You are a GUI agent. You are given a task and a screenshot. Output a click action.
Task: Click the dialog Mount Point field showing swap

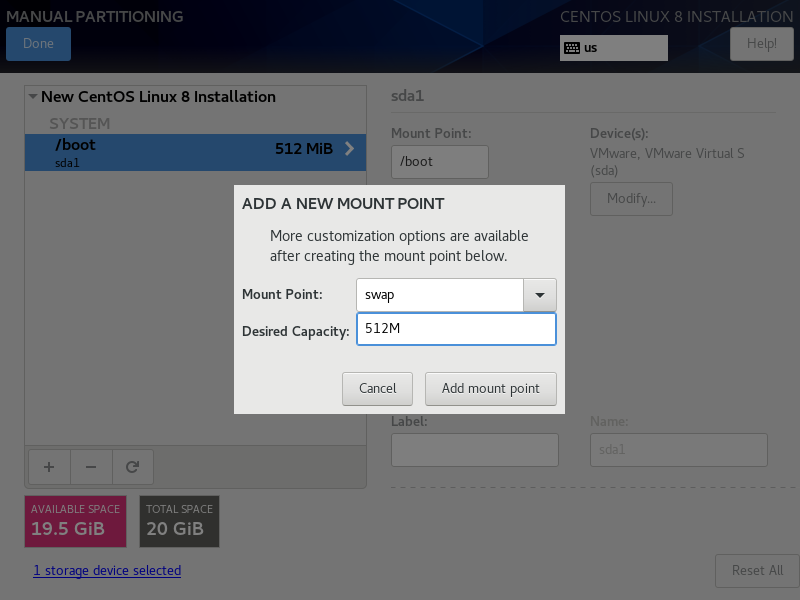440,295
